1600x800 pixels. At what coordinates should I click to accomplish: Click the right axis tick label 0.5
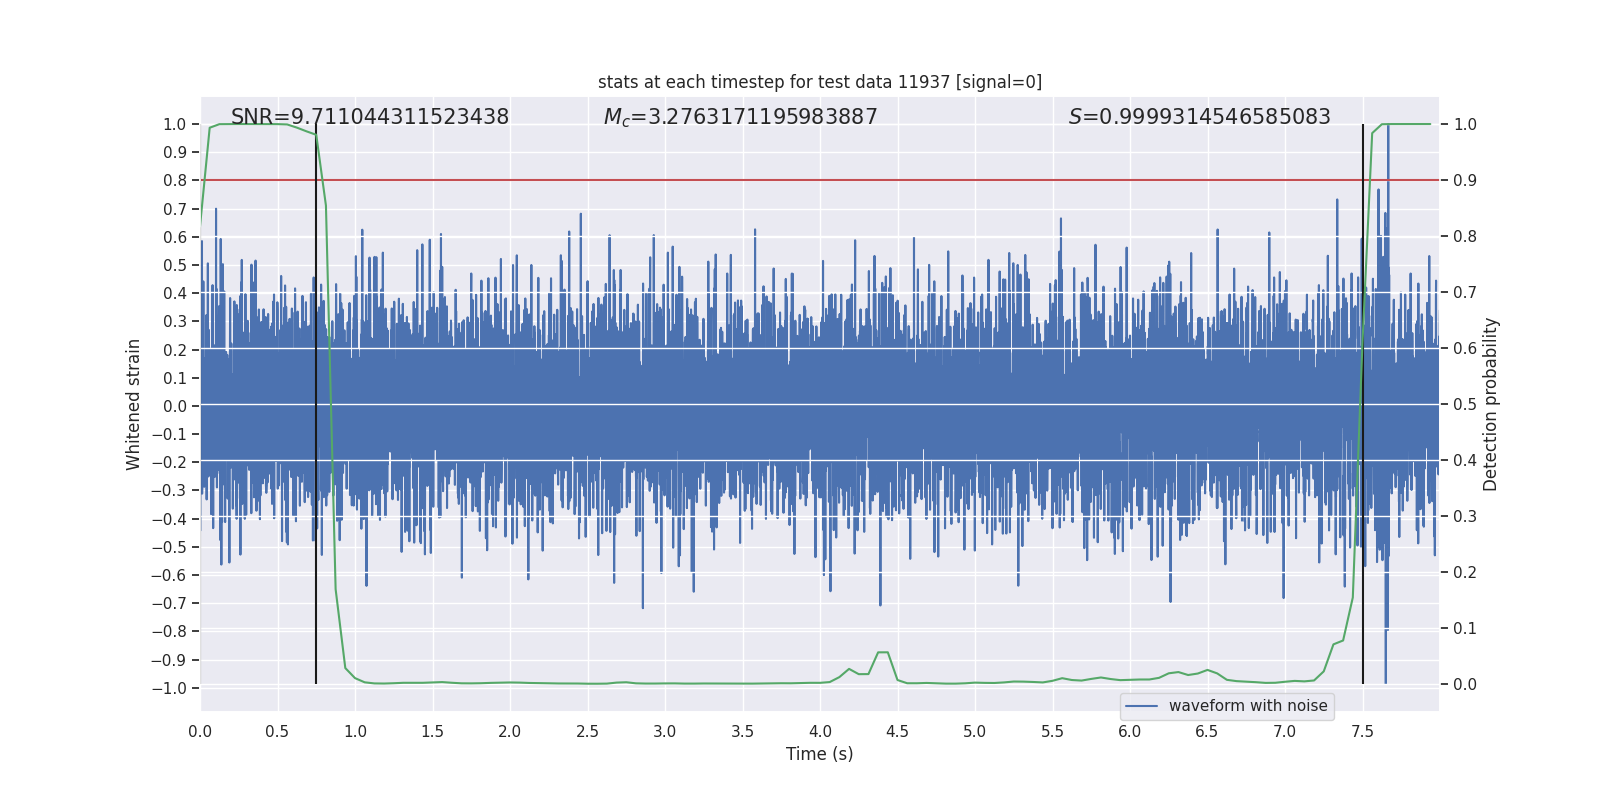click(1465, 405)
